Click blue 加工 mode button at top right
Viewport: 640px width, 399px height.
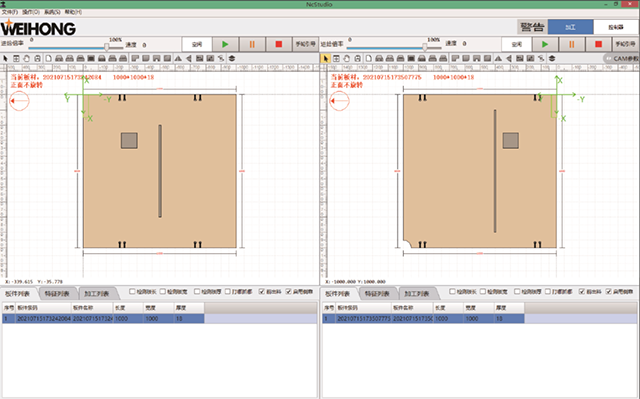click(x=570, y=27)
